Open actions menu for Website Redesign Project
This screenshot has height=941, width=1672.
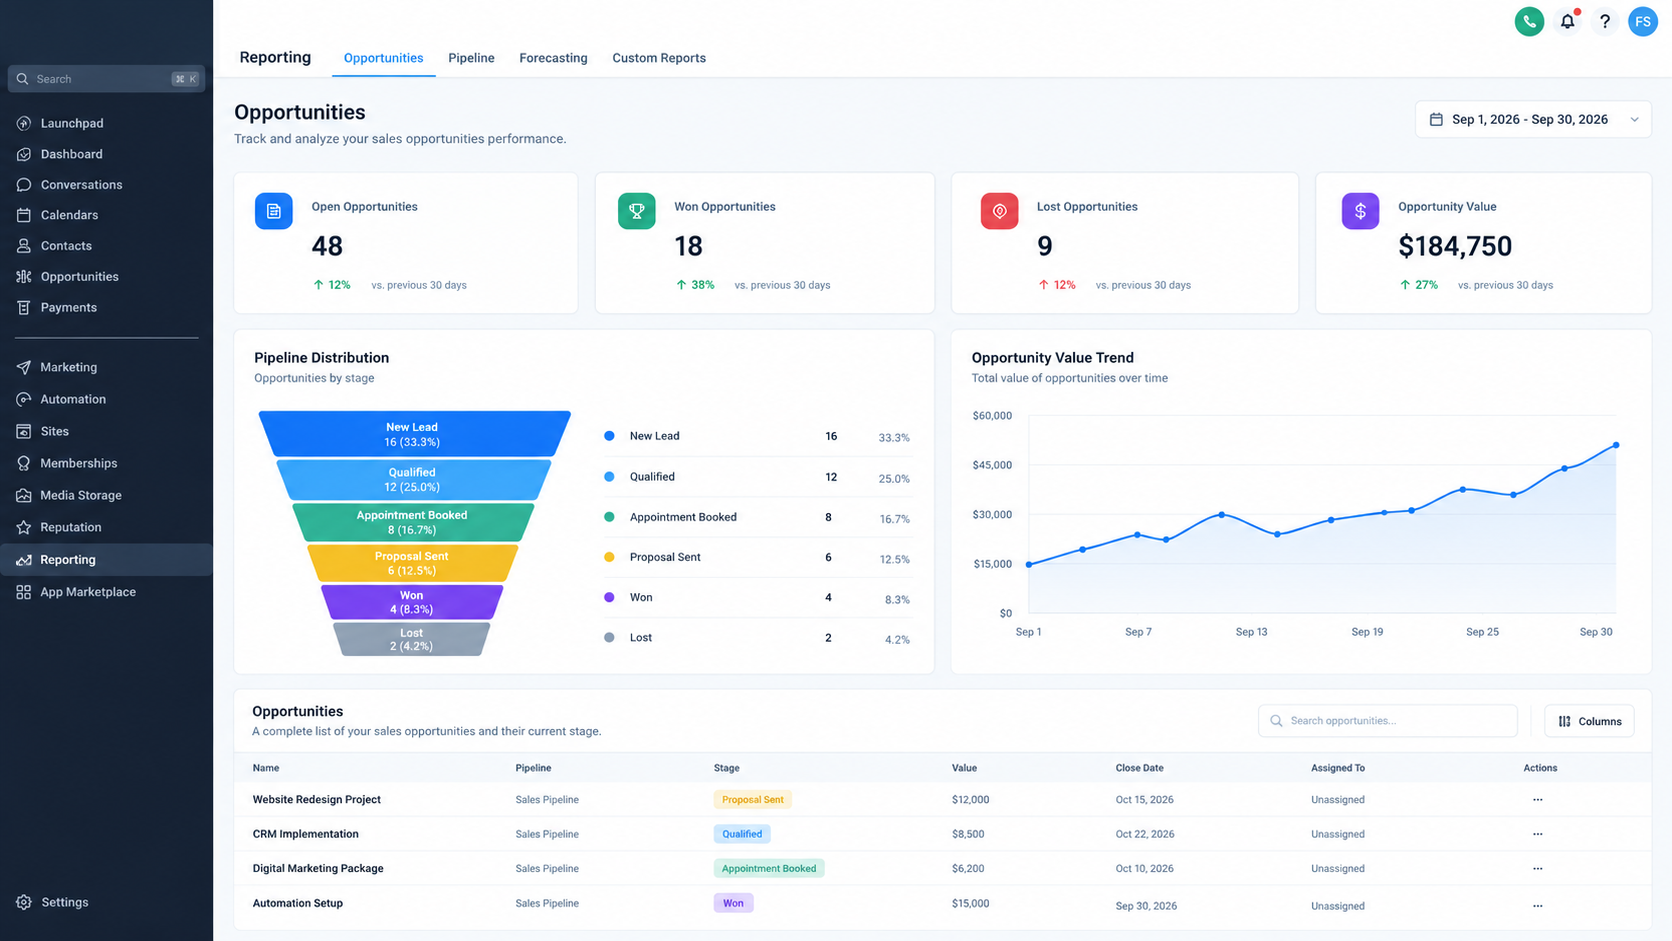click(1538, 800)
